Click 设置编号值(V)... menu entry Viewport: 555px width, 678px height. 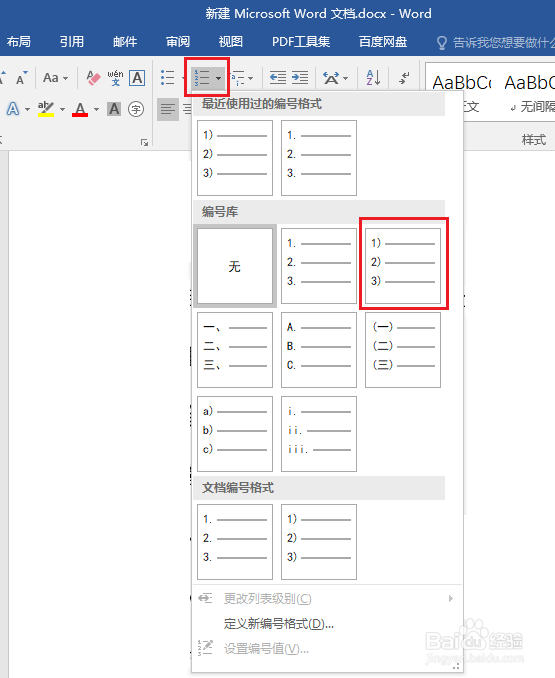327,649
